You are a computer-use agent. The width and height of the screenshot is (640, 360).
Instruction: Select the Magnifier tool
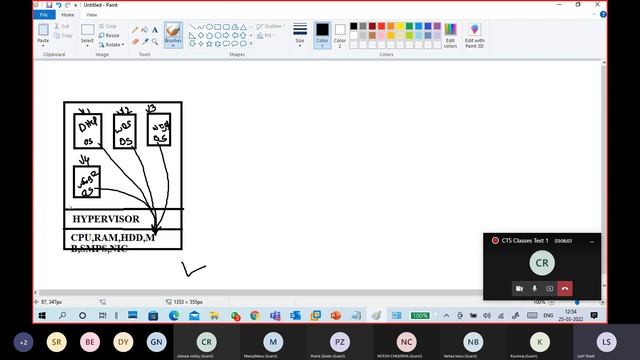pos(155,41)
